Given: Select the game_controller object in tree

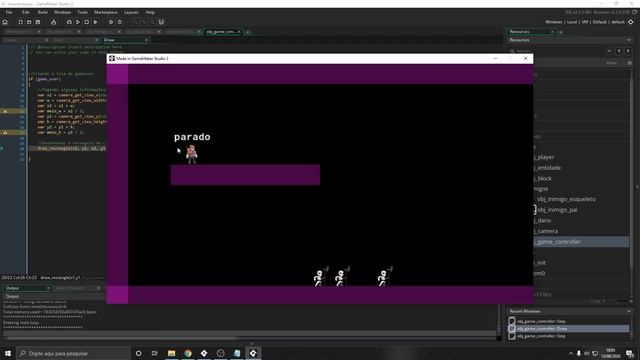Looking at the screenshot, I should [581, 242].
